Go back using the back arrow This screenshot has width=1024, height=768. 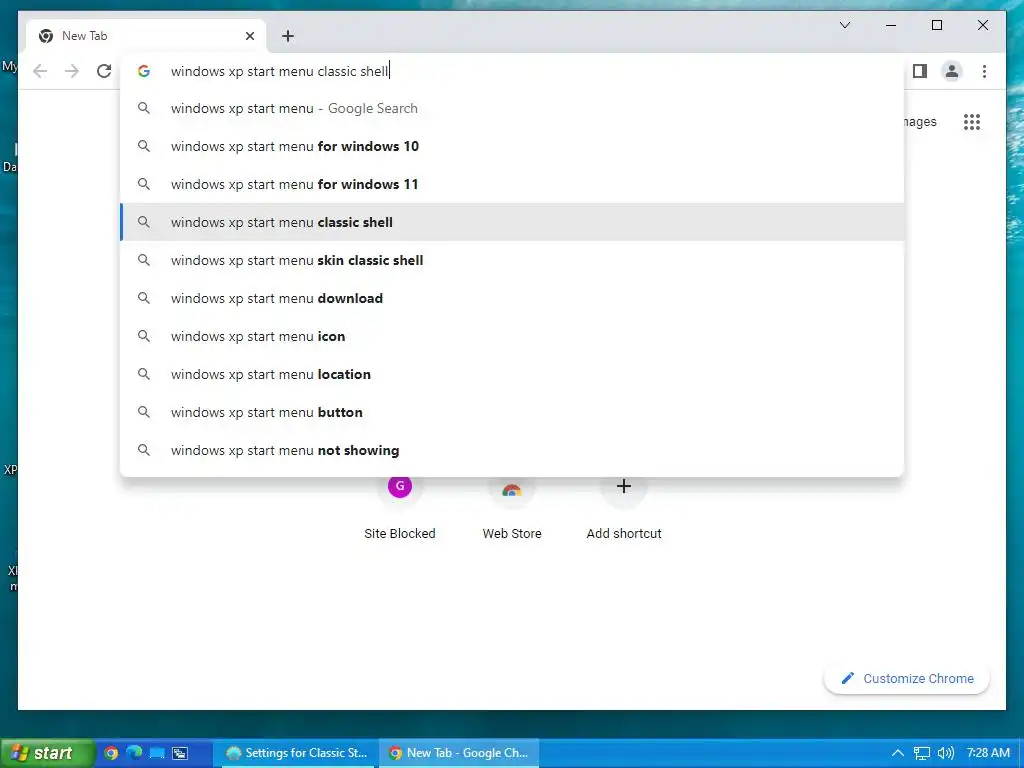click(x=40, y=71)
